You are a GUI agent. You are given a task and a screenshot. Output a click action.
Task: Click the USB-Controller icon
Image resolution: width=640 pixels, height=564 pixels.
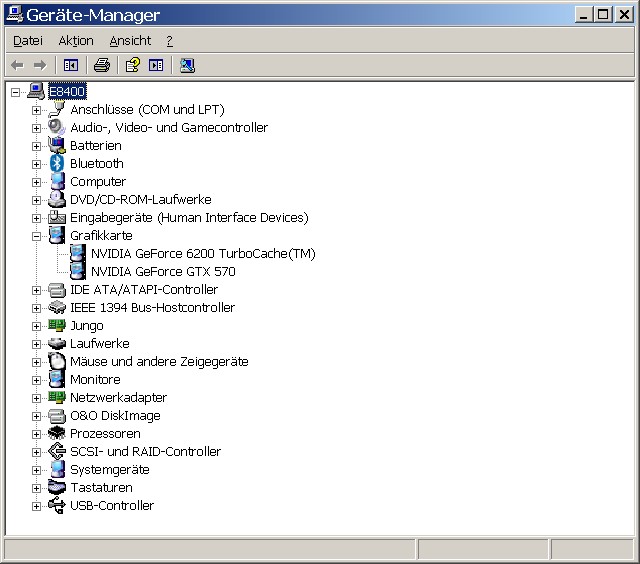pyautogui.click(x=57, y=505)
